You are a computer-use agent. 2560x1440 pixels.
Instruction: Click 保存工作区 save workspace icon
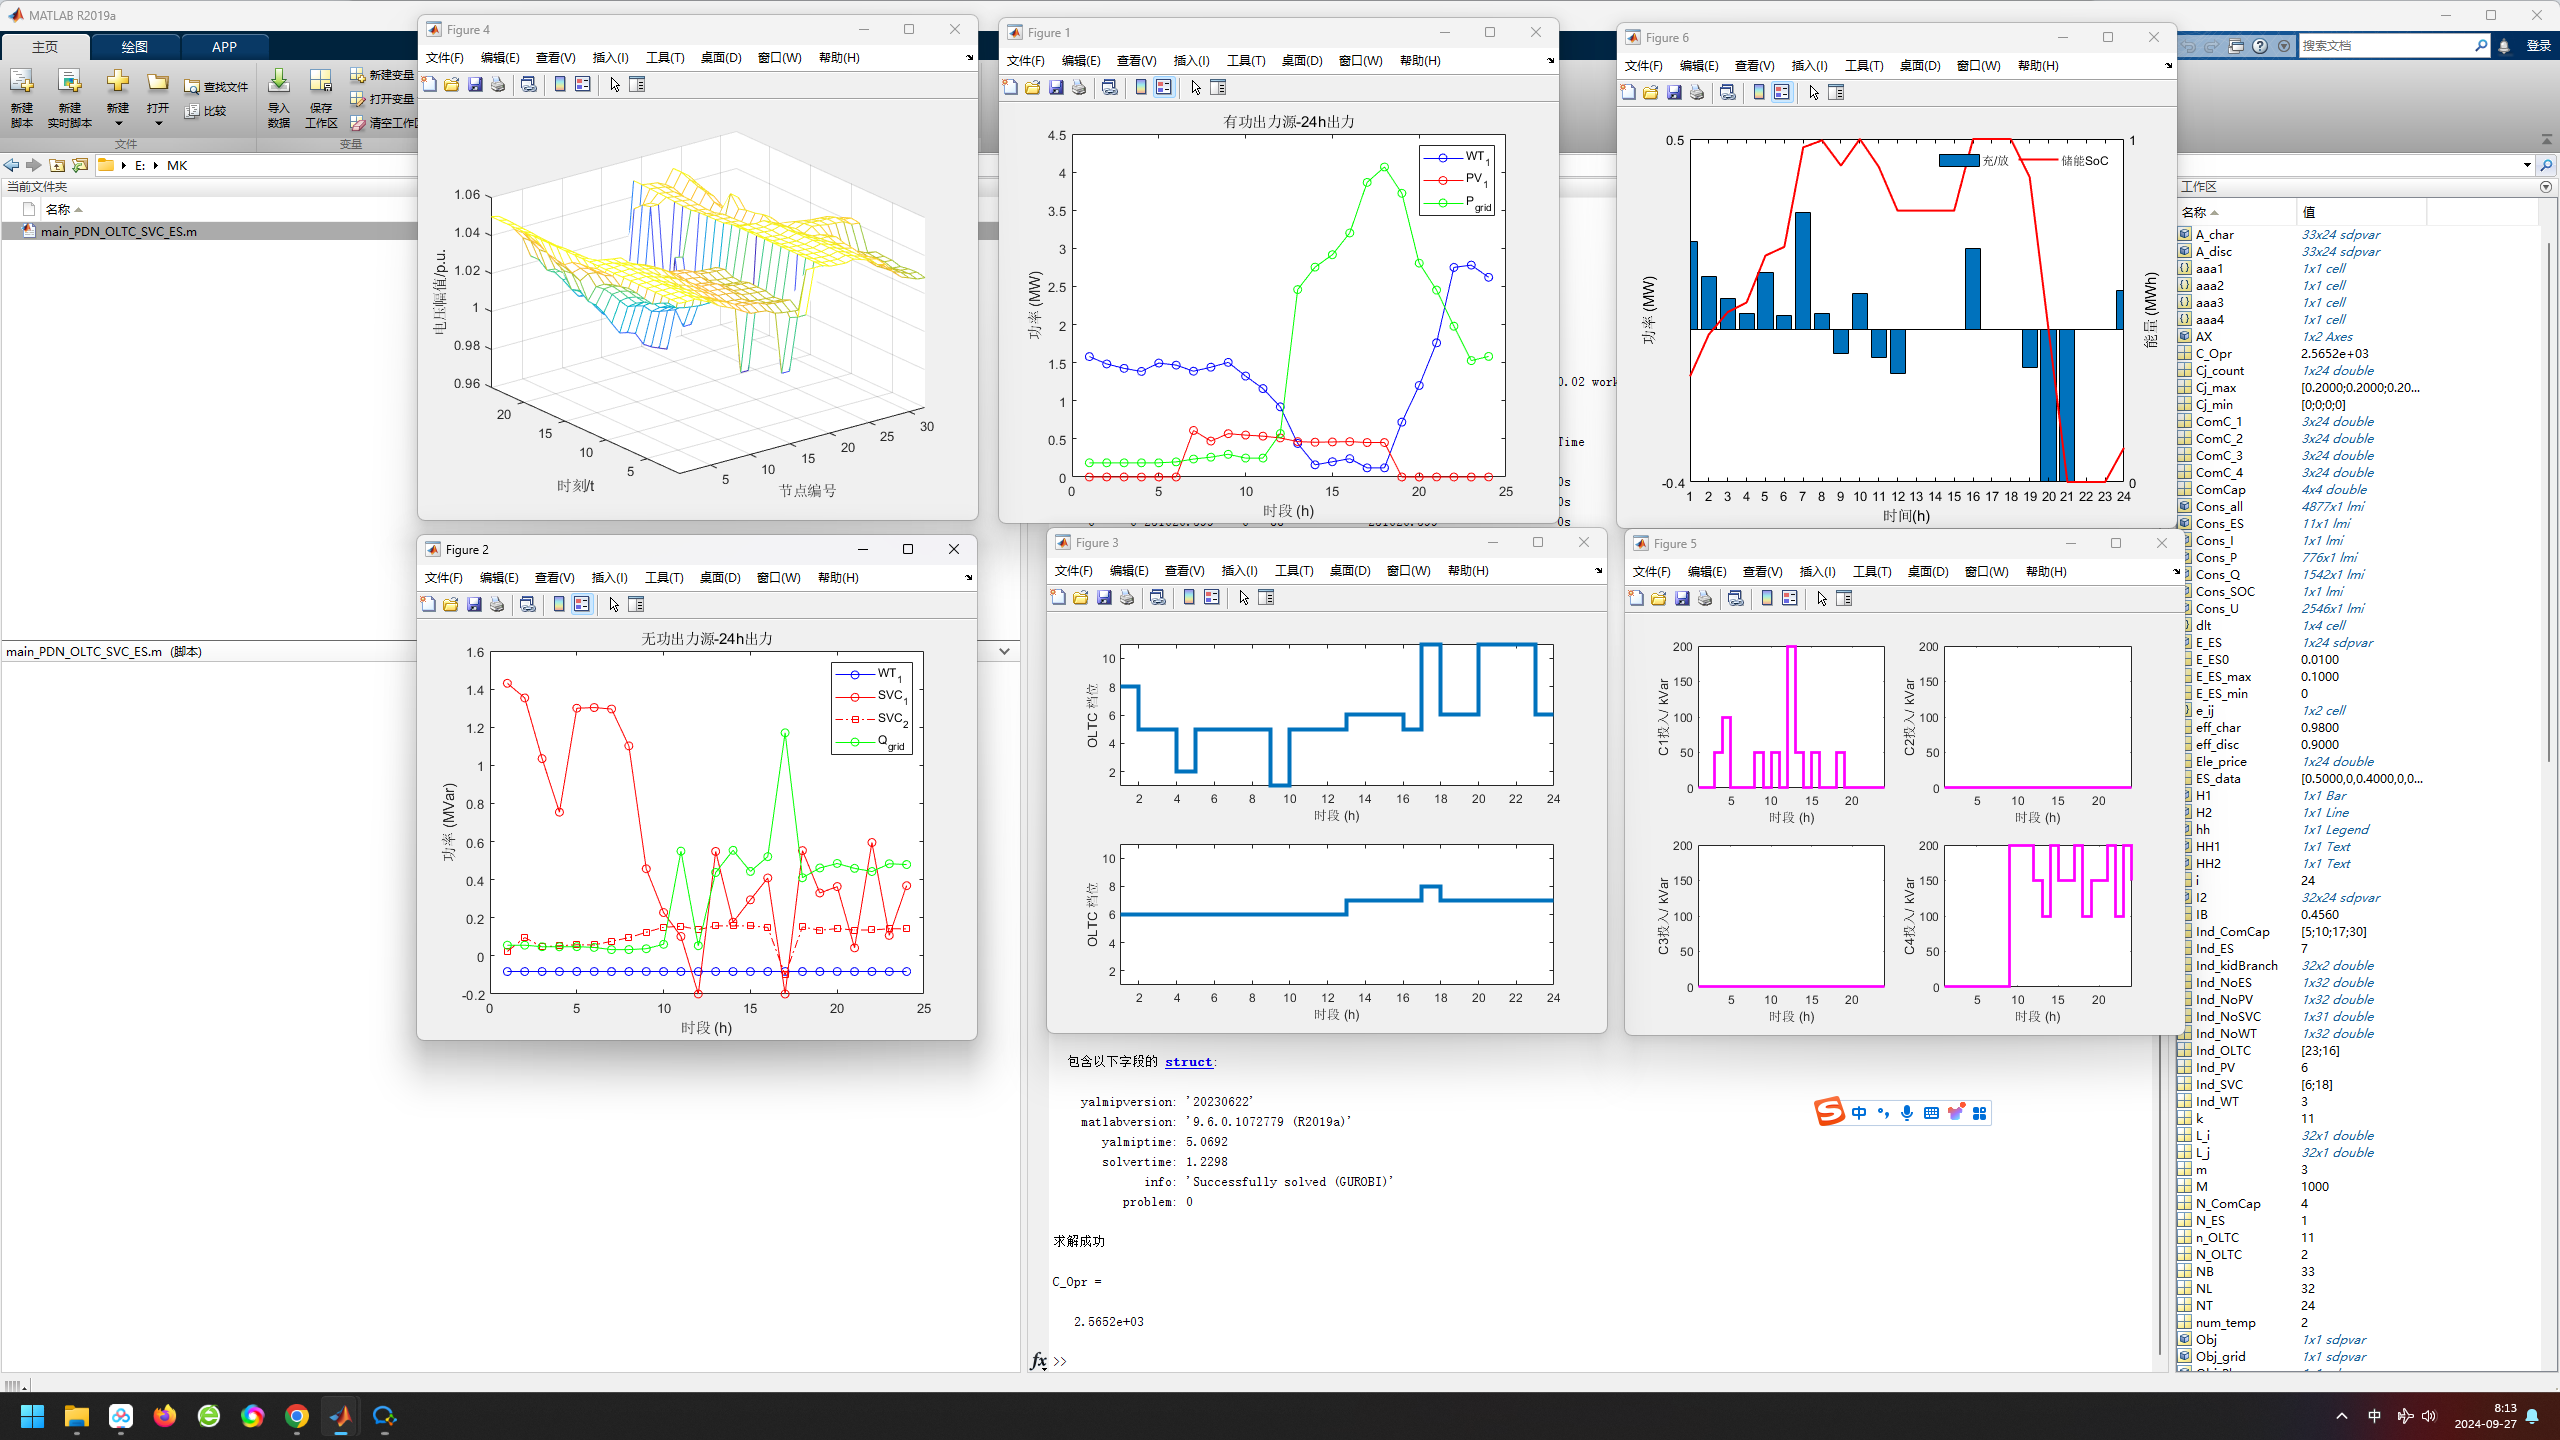[320, 82]
